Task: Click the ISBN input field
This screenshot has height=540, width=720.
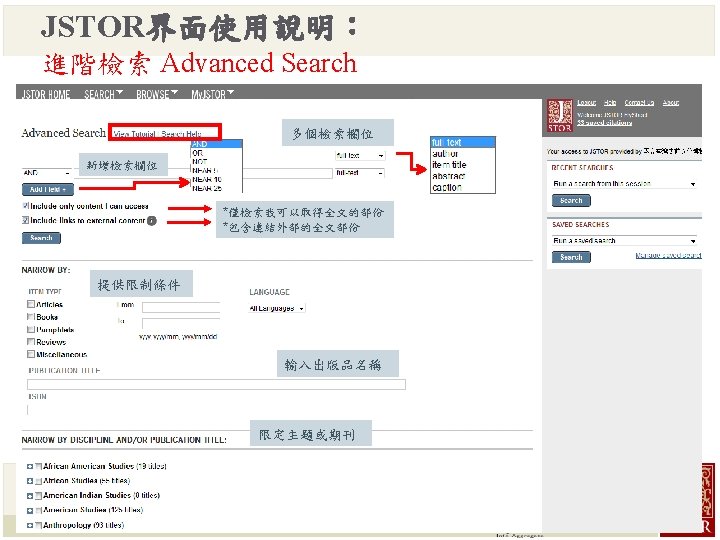Action: pyautogui.click(x=29, y=410)
